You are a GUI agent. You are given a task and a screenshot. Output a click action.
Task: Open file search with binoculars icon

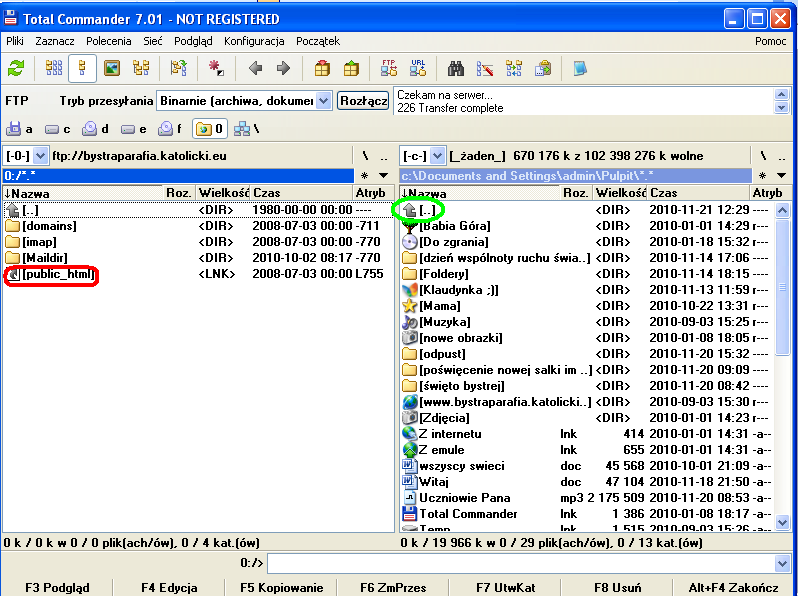(x=456, y=68)
